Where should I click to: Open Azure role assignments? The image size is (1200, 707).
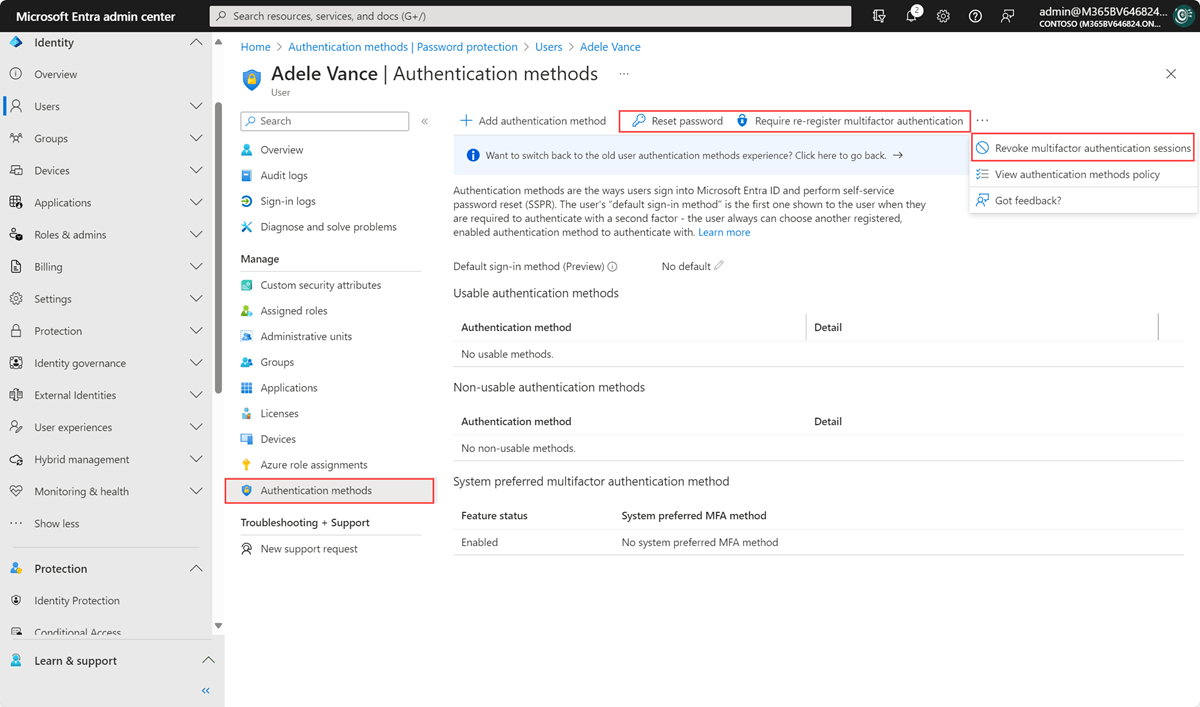point(315,464)
